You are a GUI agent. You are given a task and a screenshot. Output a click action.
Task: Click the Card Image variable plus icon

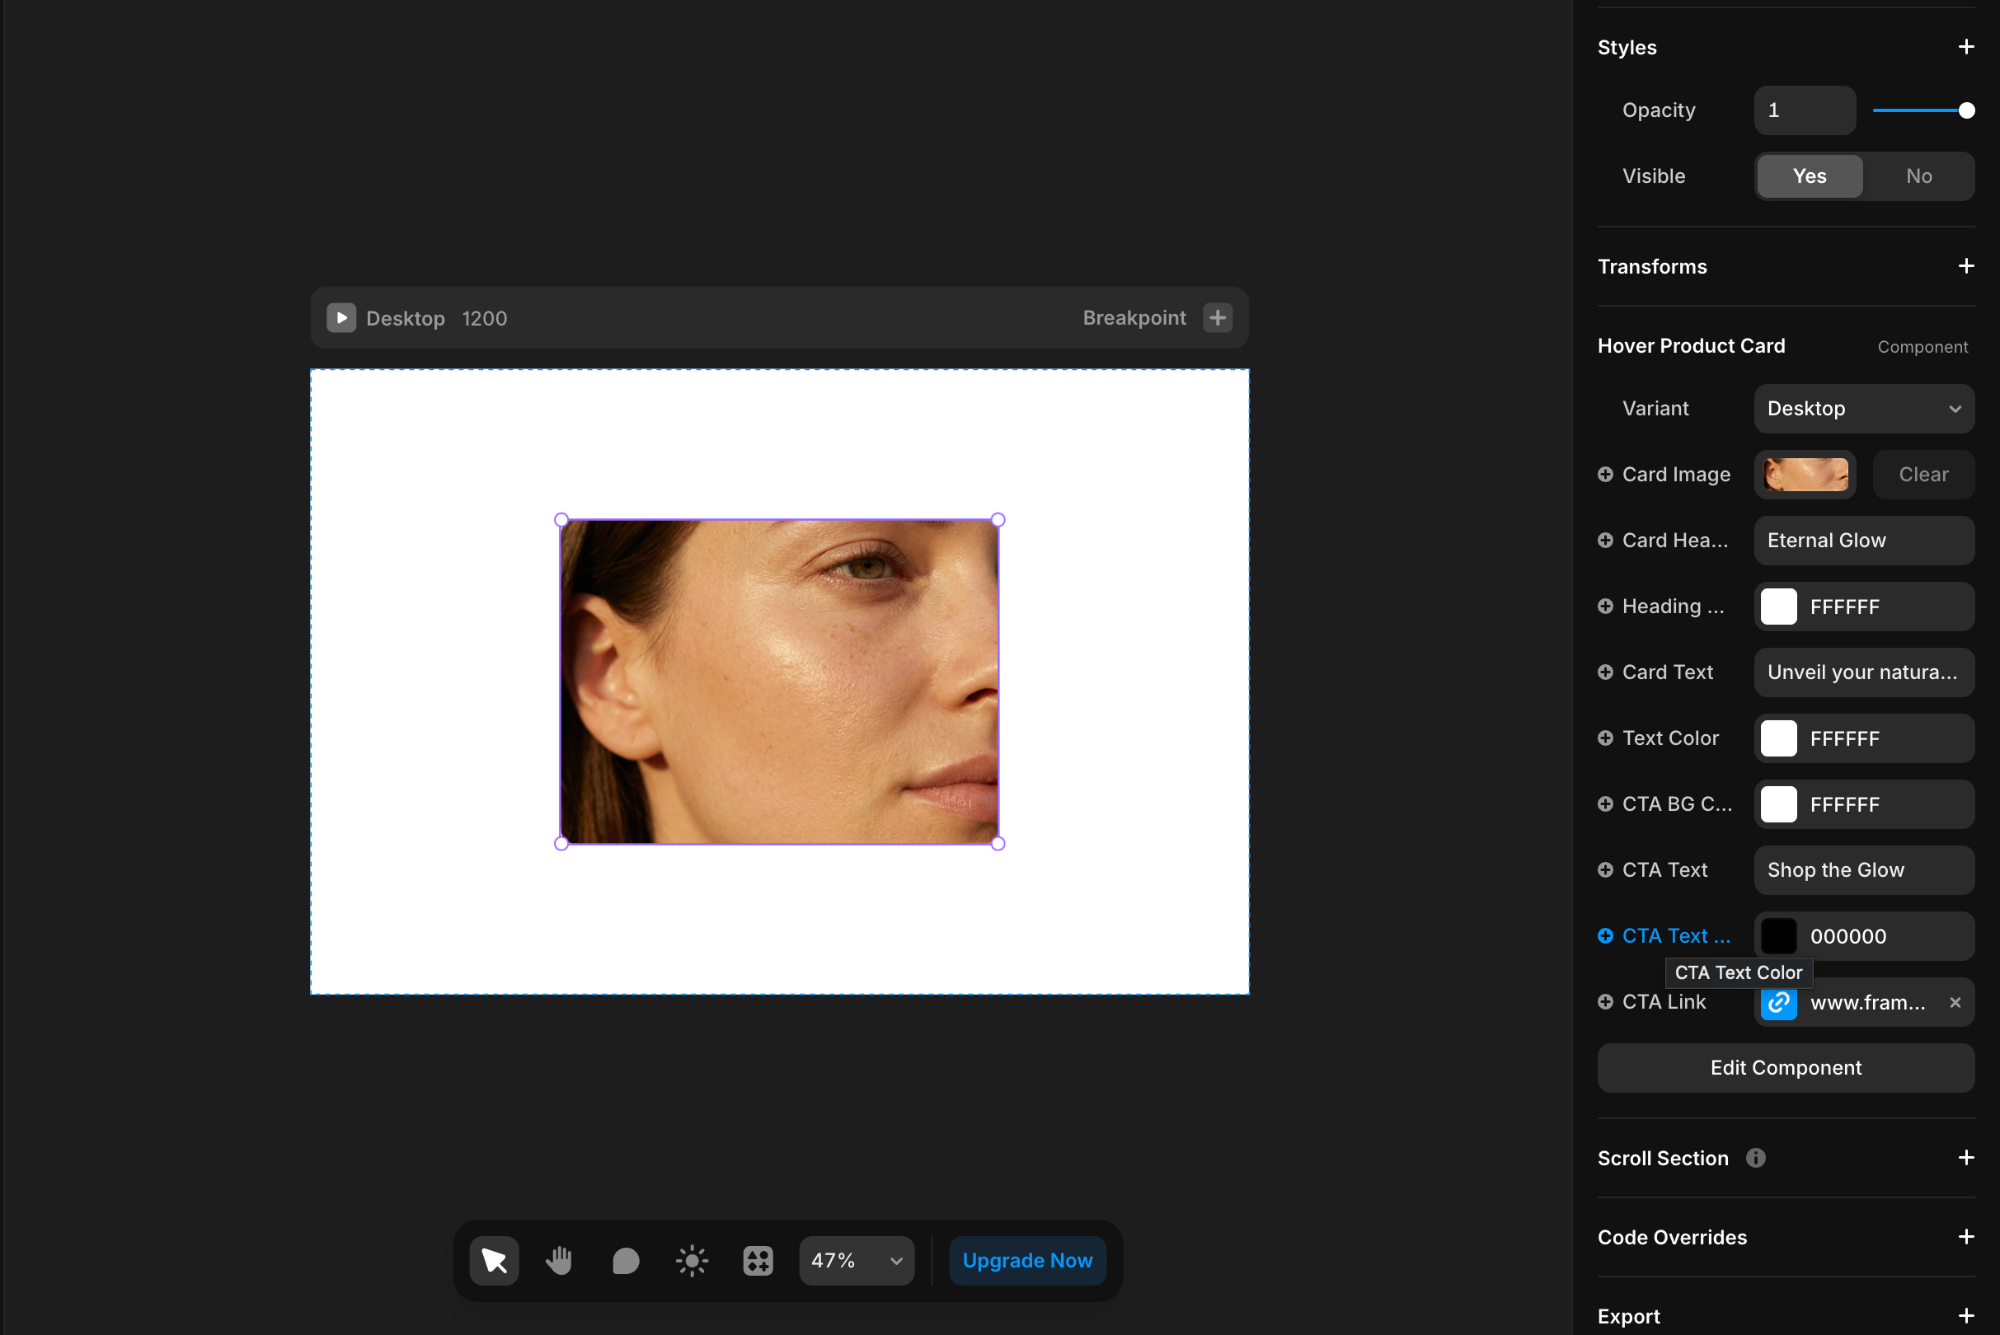pyautogui.click(x=1605, y=475)
